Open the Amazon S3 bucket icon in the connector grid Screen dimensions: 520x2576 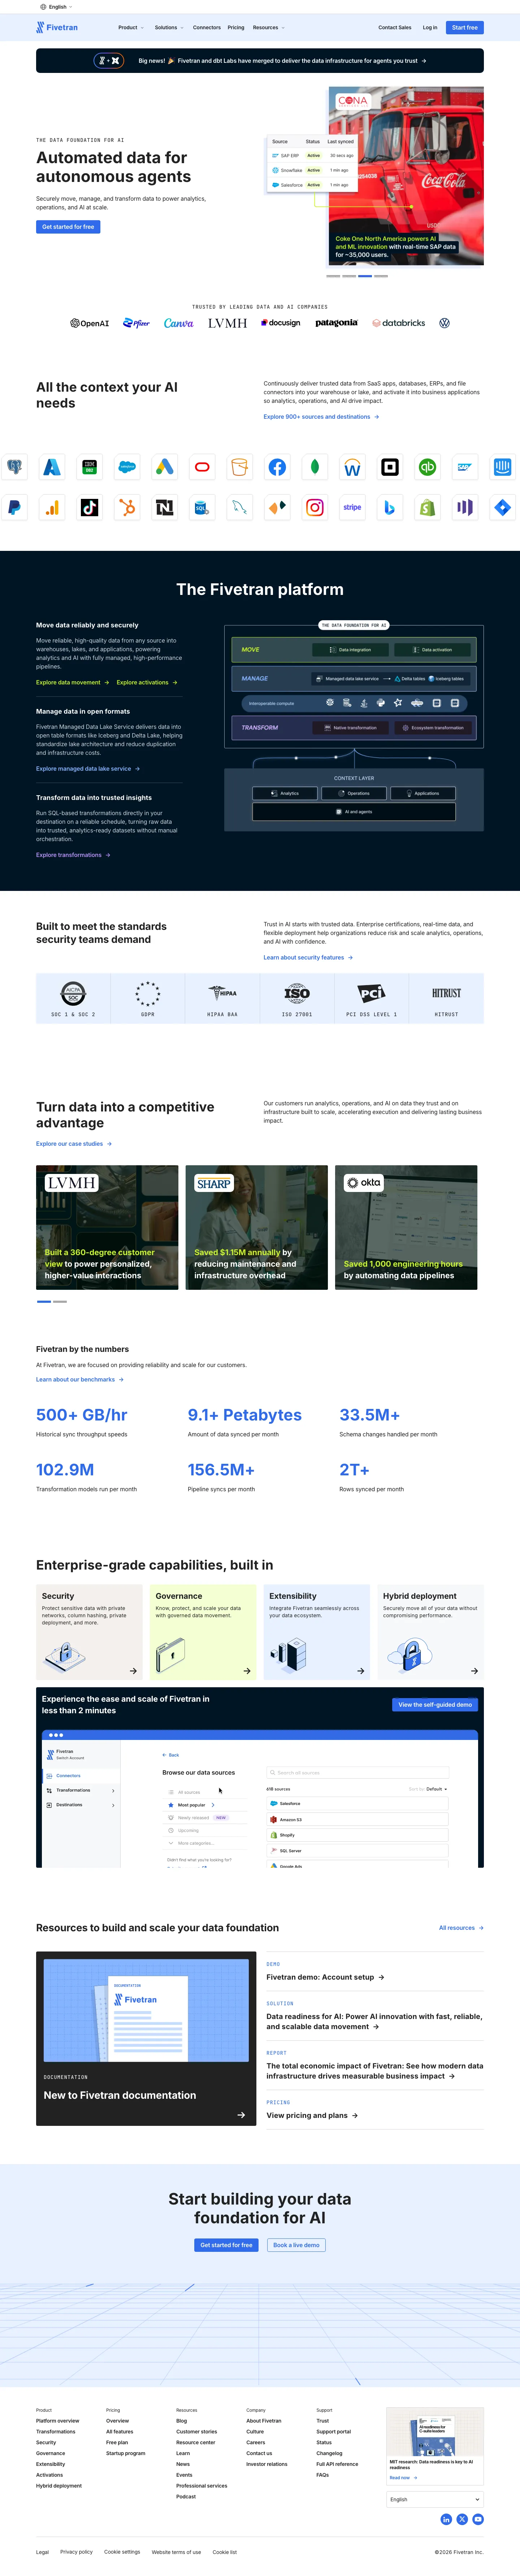pyautogui.click(x=240, y=467)
